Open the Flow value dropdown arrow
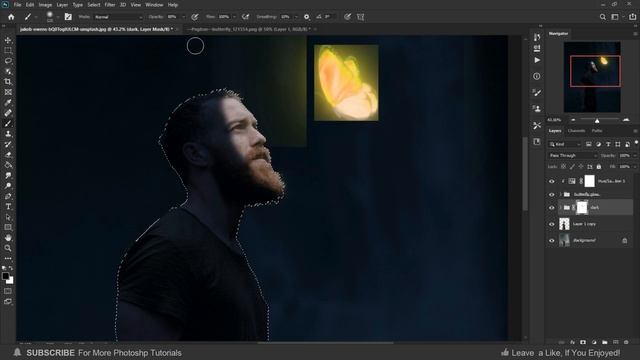Viewport: 640px width, 360px height. pyautogui.click(x=234, y=17)
